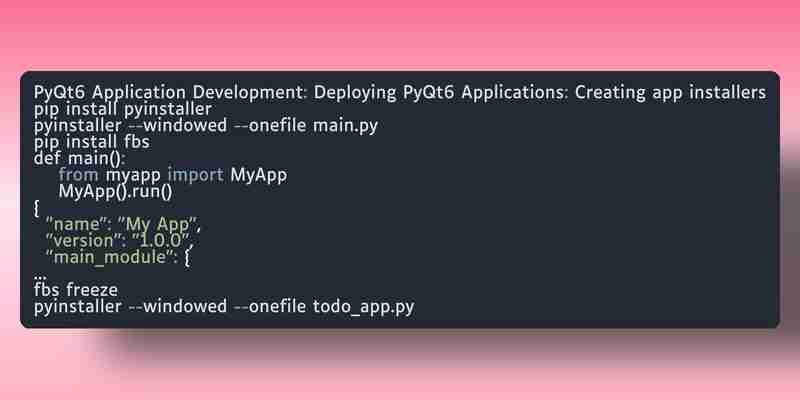The height and width of the screenshot is (400, 800).
Task: Click the 'todo_app.py' filename text
Action: (364, 307)
